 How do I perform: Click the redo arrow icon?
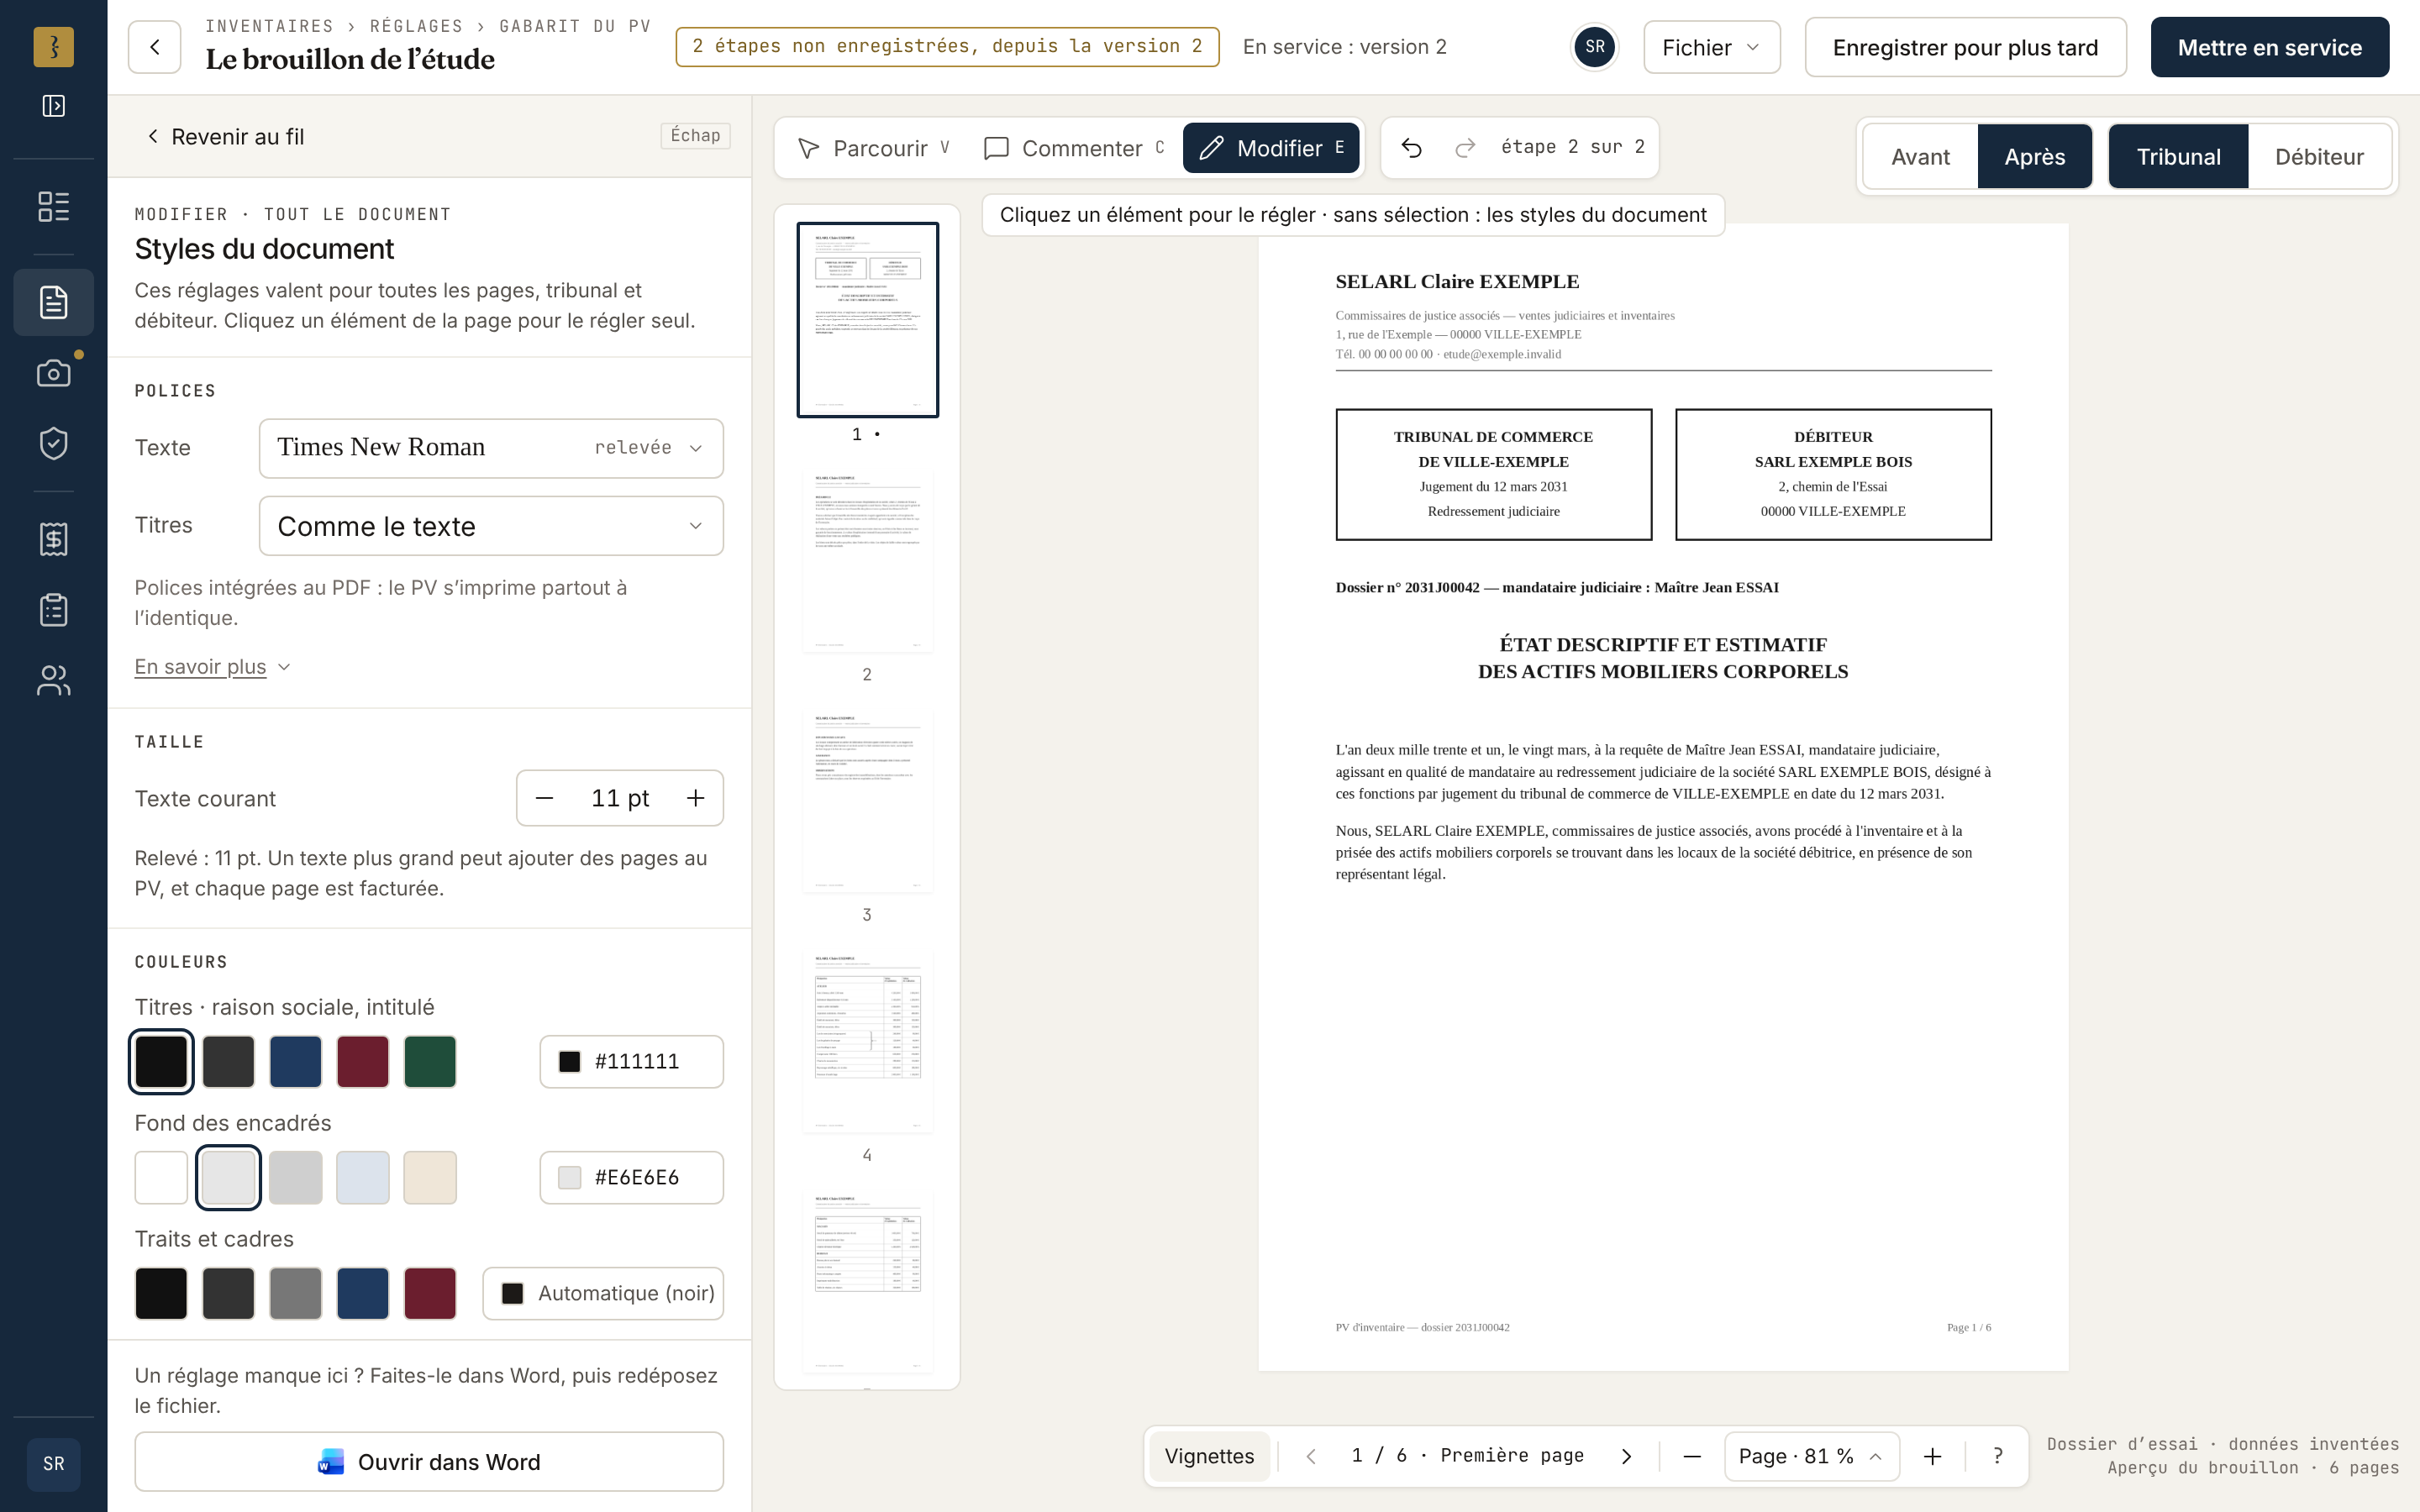1465,148
